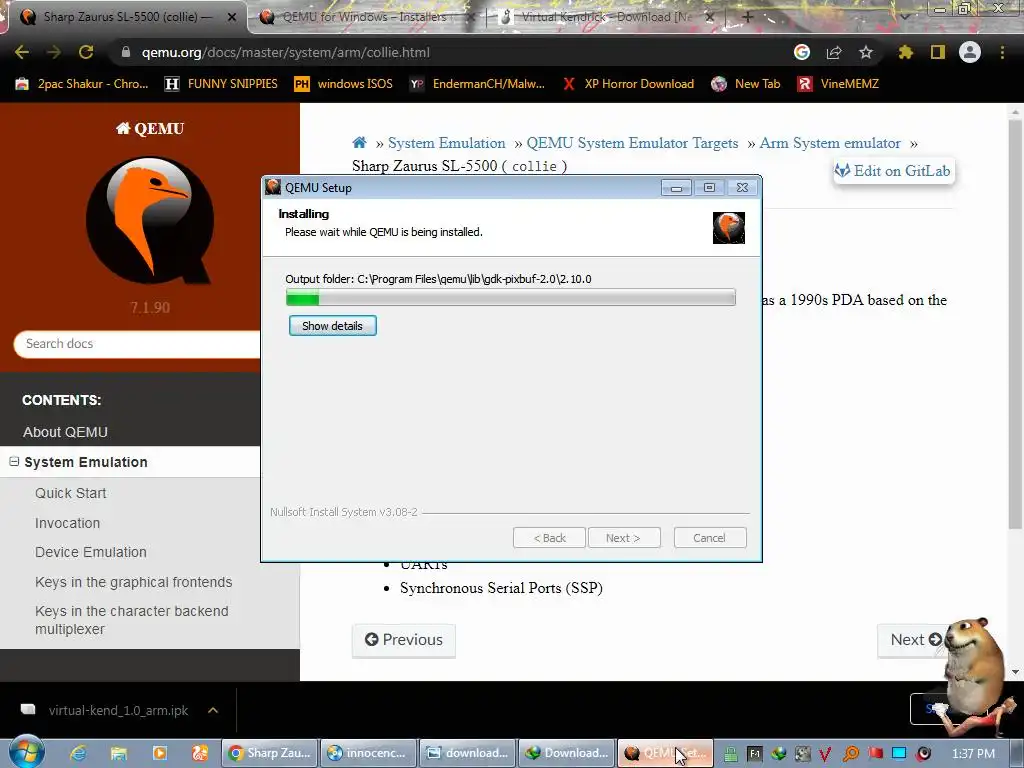The image size is (1024, 768).
Task: Click the site padlock icon
Action: 126,52
